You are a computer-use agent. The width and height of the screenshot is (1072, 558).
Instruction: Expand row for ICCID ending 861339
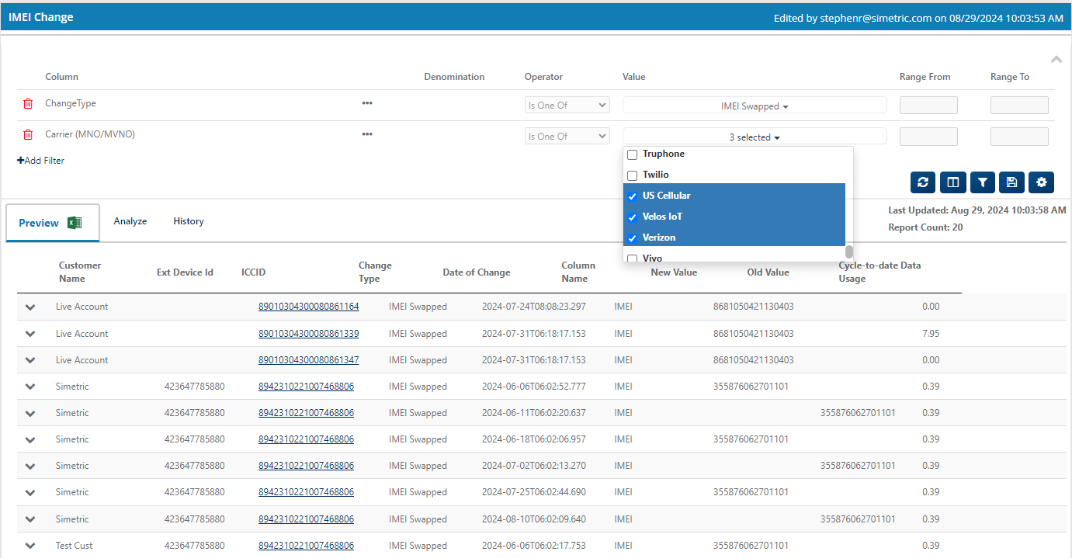point(30,334)
